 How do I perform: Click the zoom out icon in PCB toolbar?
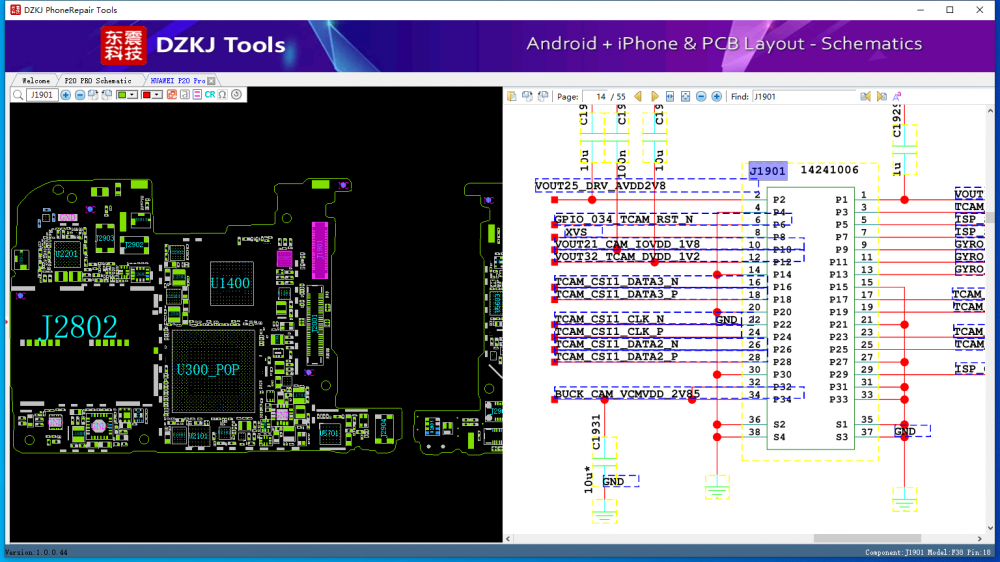tap(80, 95)
